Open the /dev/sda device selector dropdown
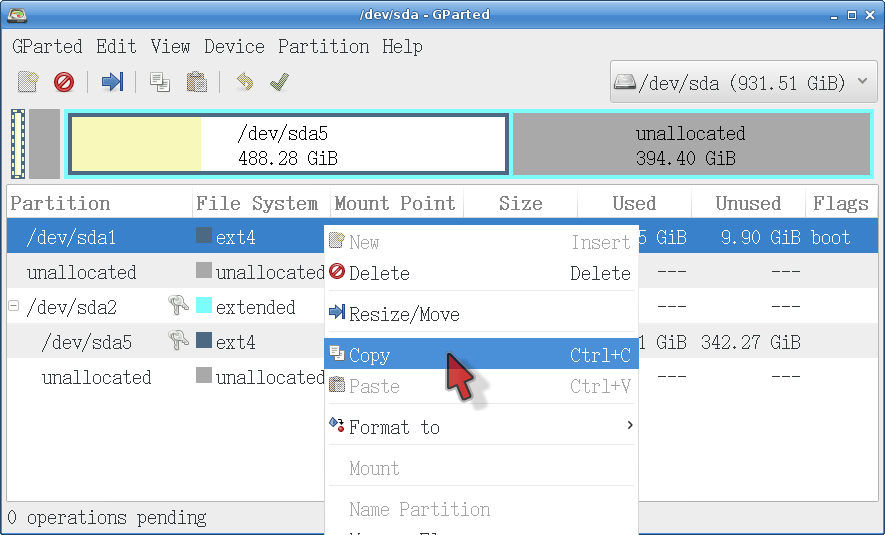Viewport: 885px width, 535px height. point(744,82)
